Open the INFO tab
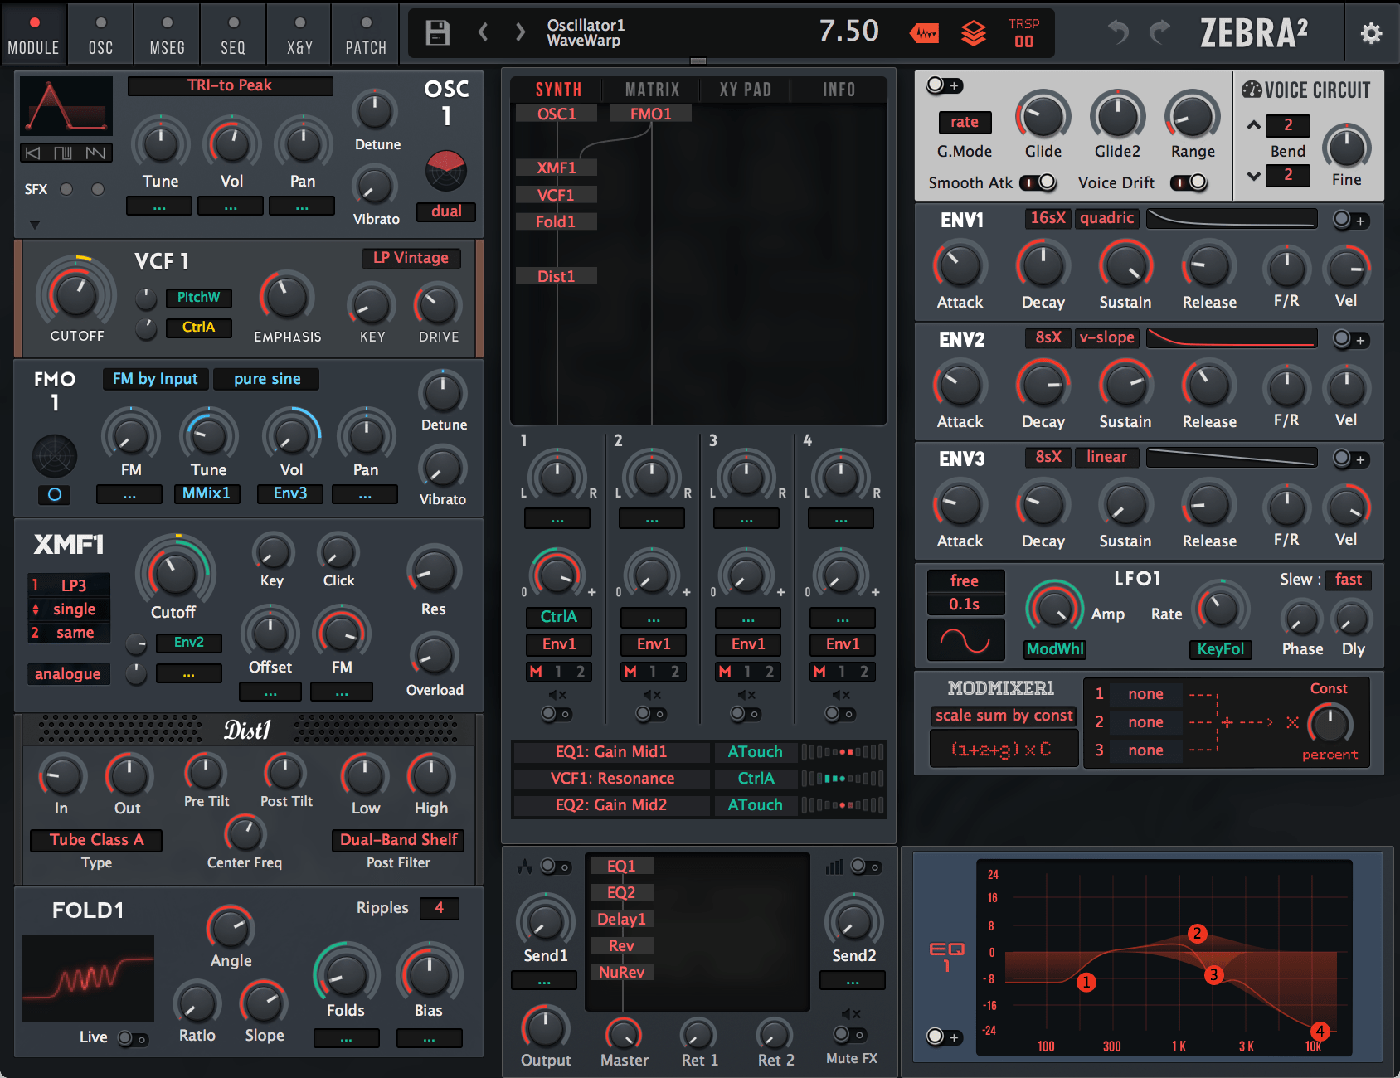Image resolution: width=1400 pixels, height=1078 pixels. 839,90
